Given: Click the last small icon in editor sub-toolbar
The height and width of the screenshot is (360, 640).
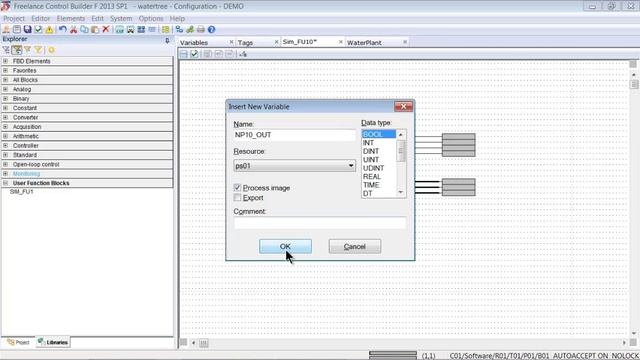Looking at the screenshot, I should (243, 54).
